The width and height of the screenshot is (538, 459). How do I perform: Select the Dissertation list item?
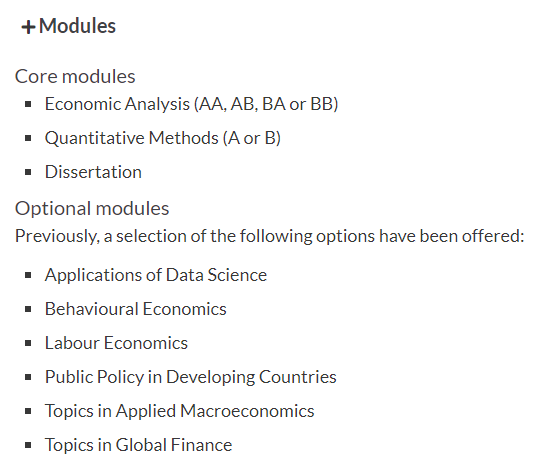[93, 172]
